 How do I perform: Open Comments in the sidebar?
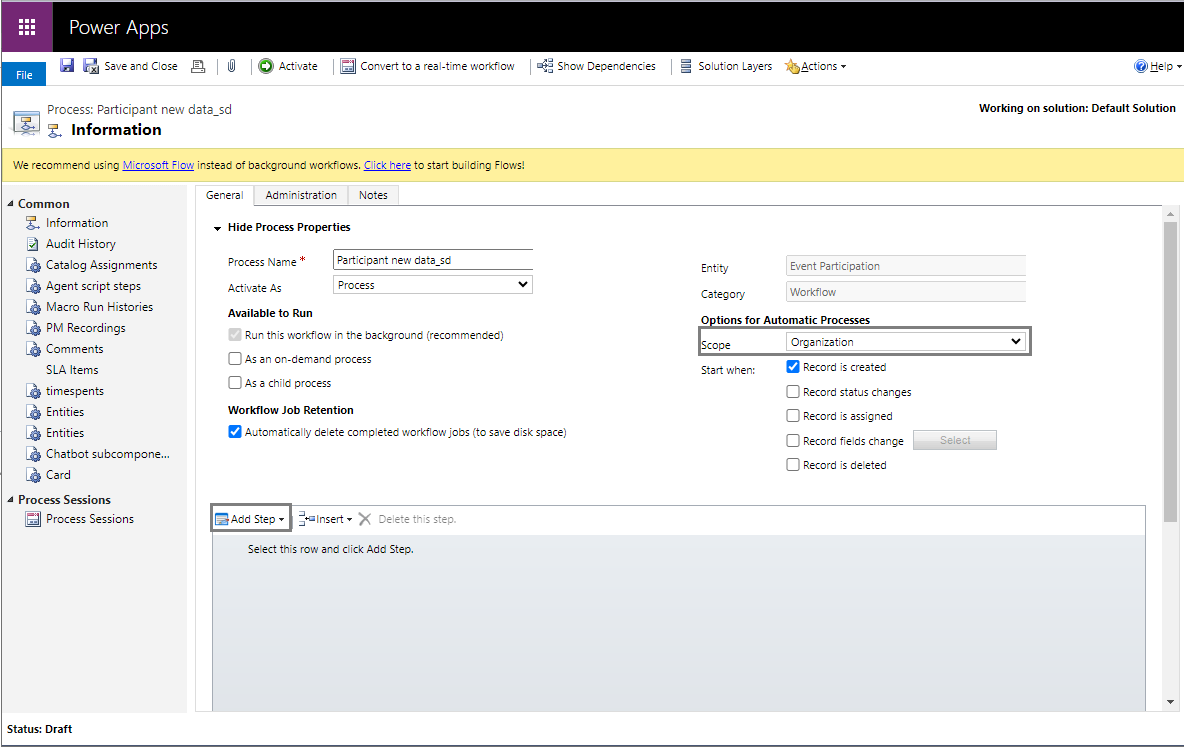[x=74, y=349]
